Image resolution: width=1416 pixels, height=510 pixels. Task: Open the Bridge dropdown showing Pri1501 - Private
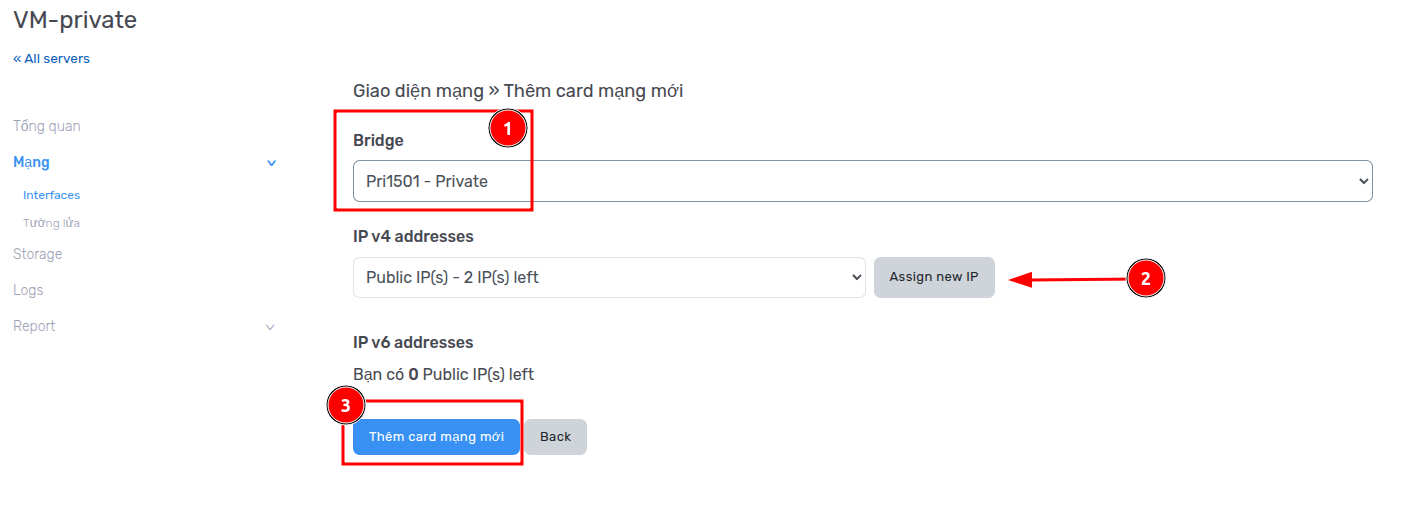(x=862, y=181)
